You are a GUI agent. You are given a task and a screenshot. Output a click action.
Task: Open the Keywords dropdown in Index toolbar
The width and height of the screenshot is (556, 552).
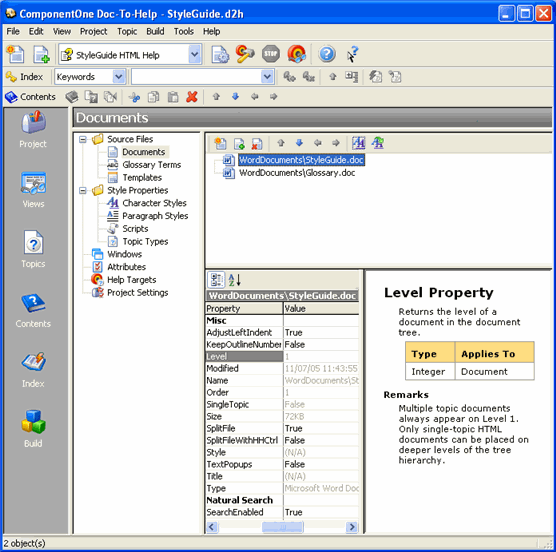(119, 77)
